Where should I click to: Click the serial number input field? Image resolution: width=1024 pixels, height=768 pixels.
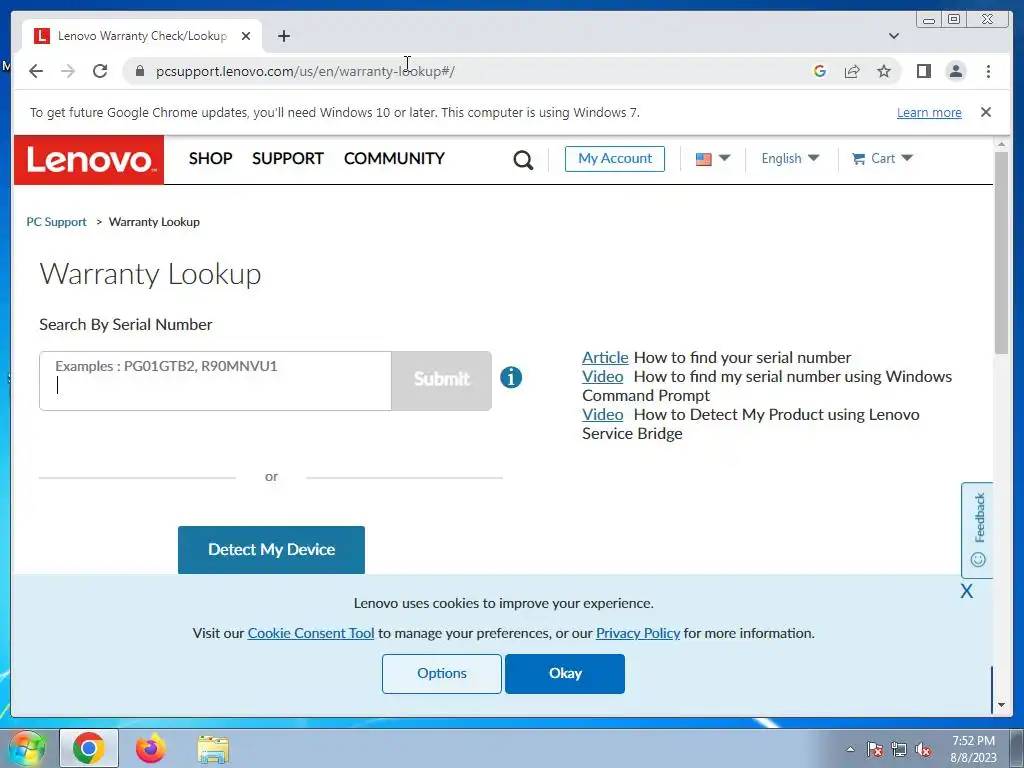216,381
